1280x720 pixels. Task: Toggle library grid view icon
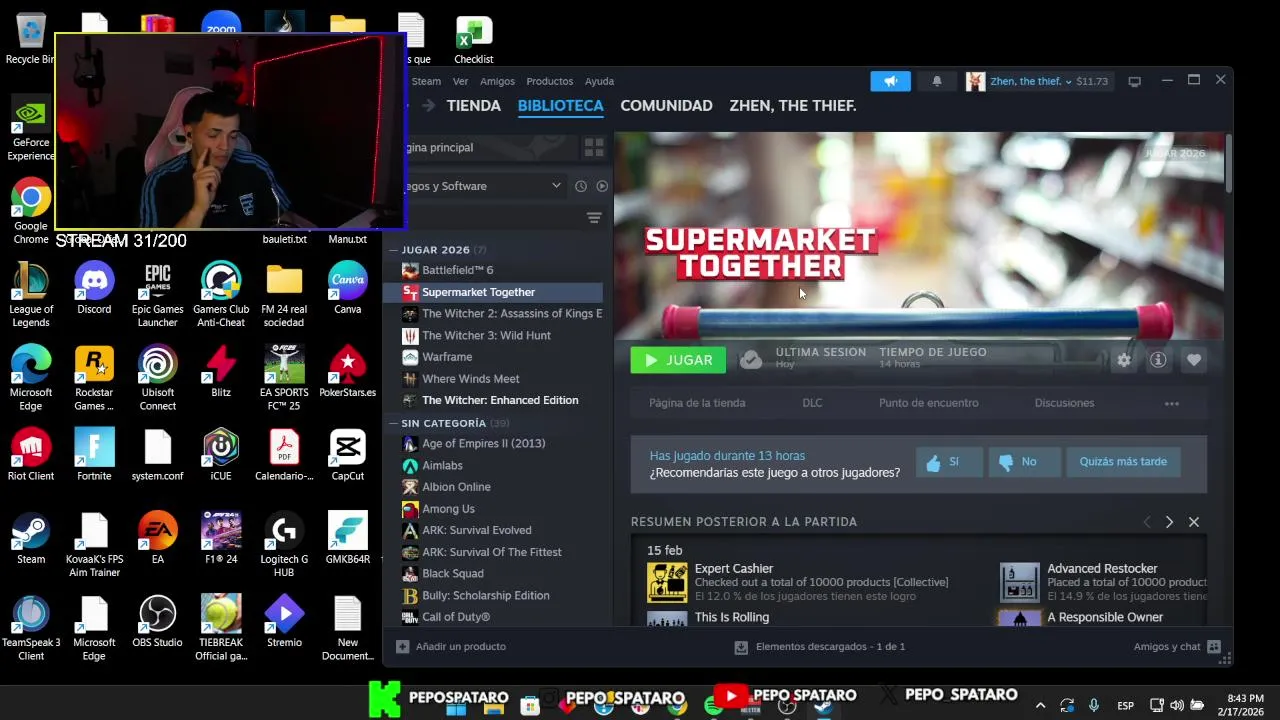pyautogui.click(x=594, y=148)
